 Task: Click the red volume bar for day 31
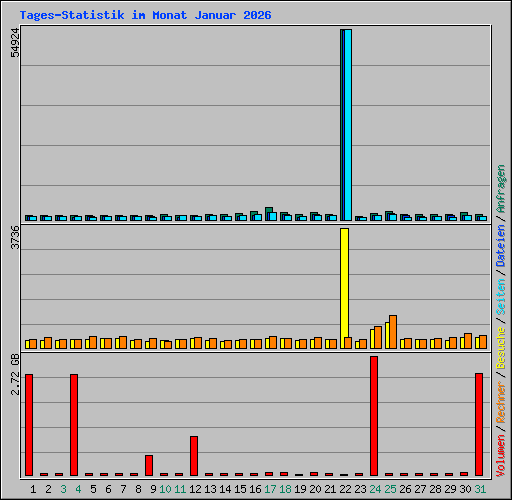tap(479, 424)
